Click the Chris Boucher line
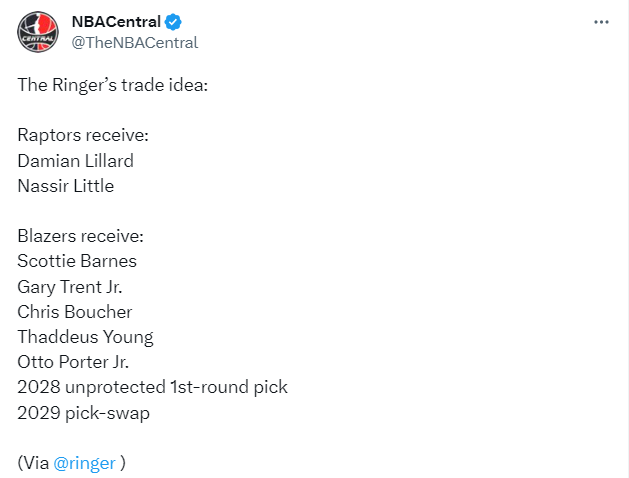This screenshot has height=478, width=629. [x=75, y=312]
